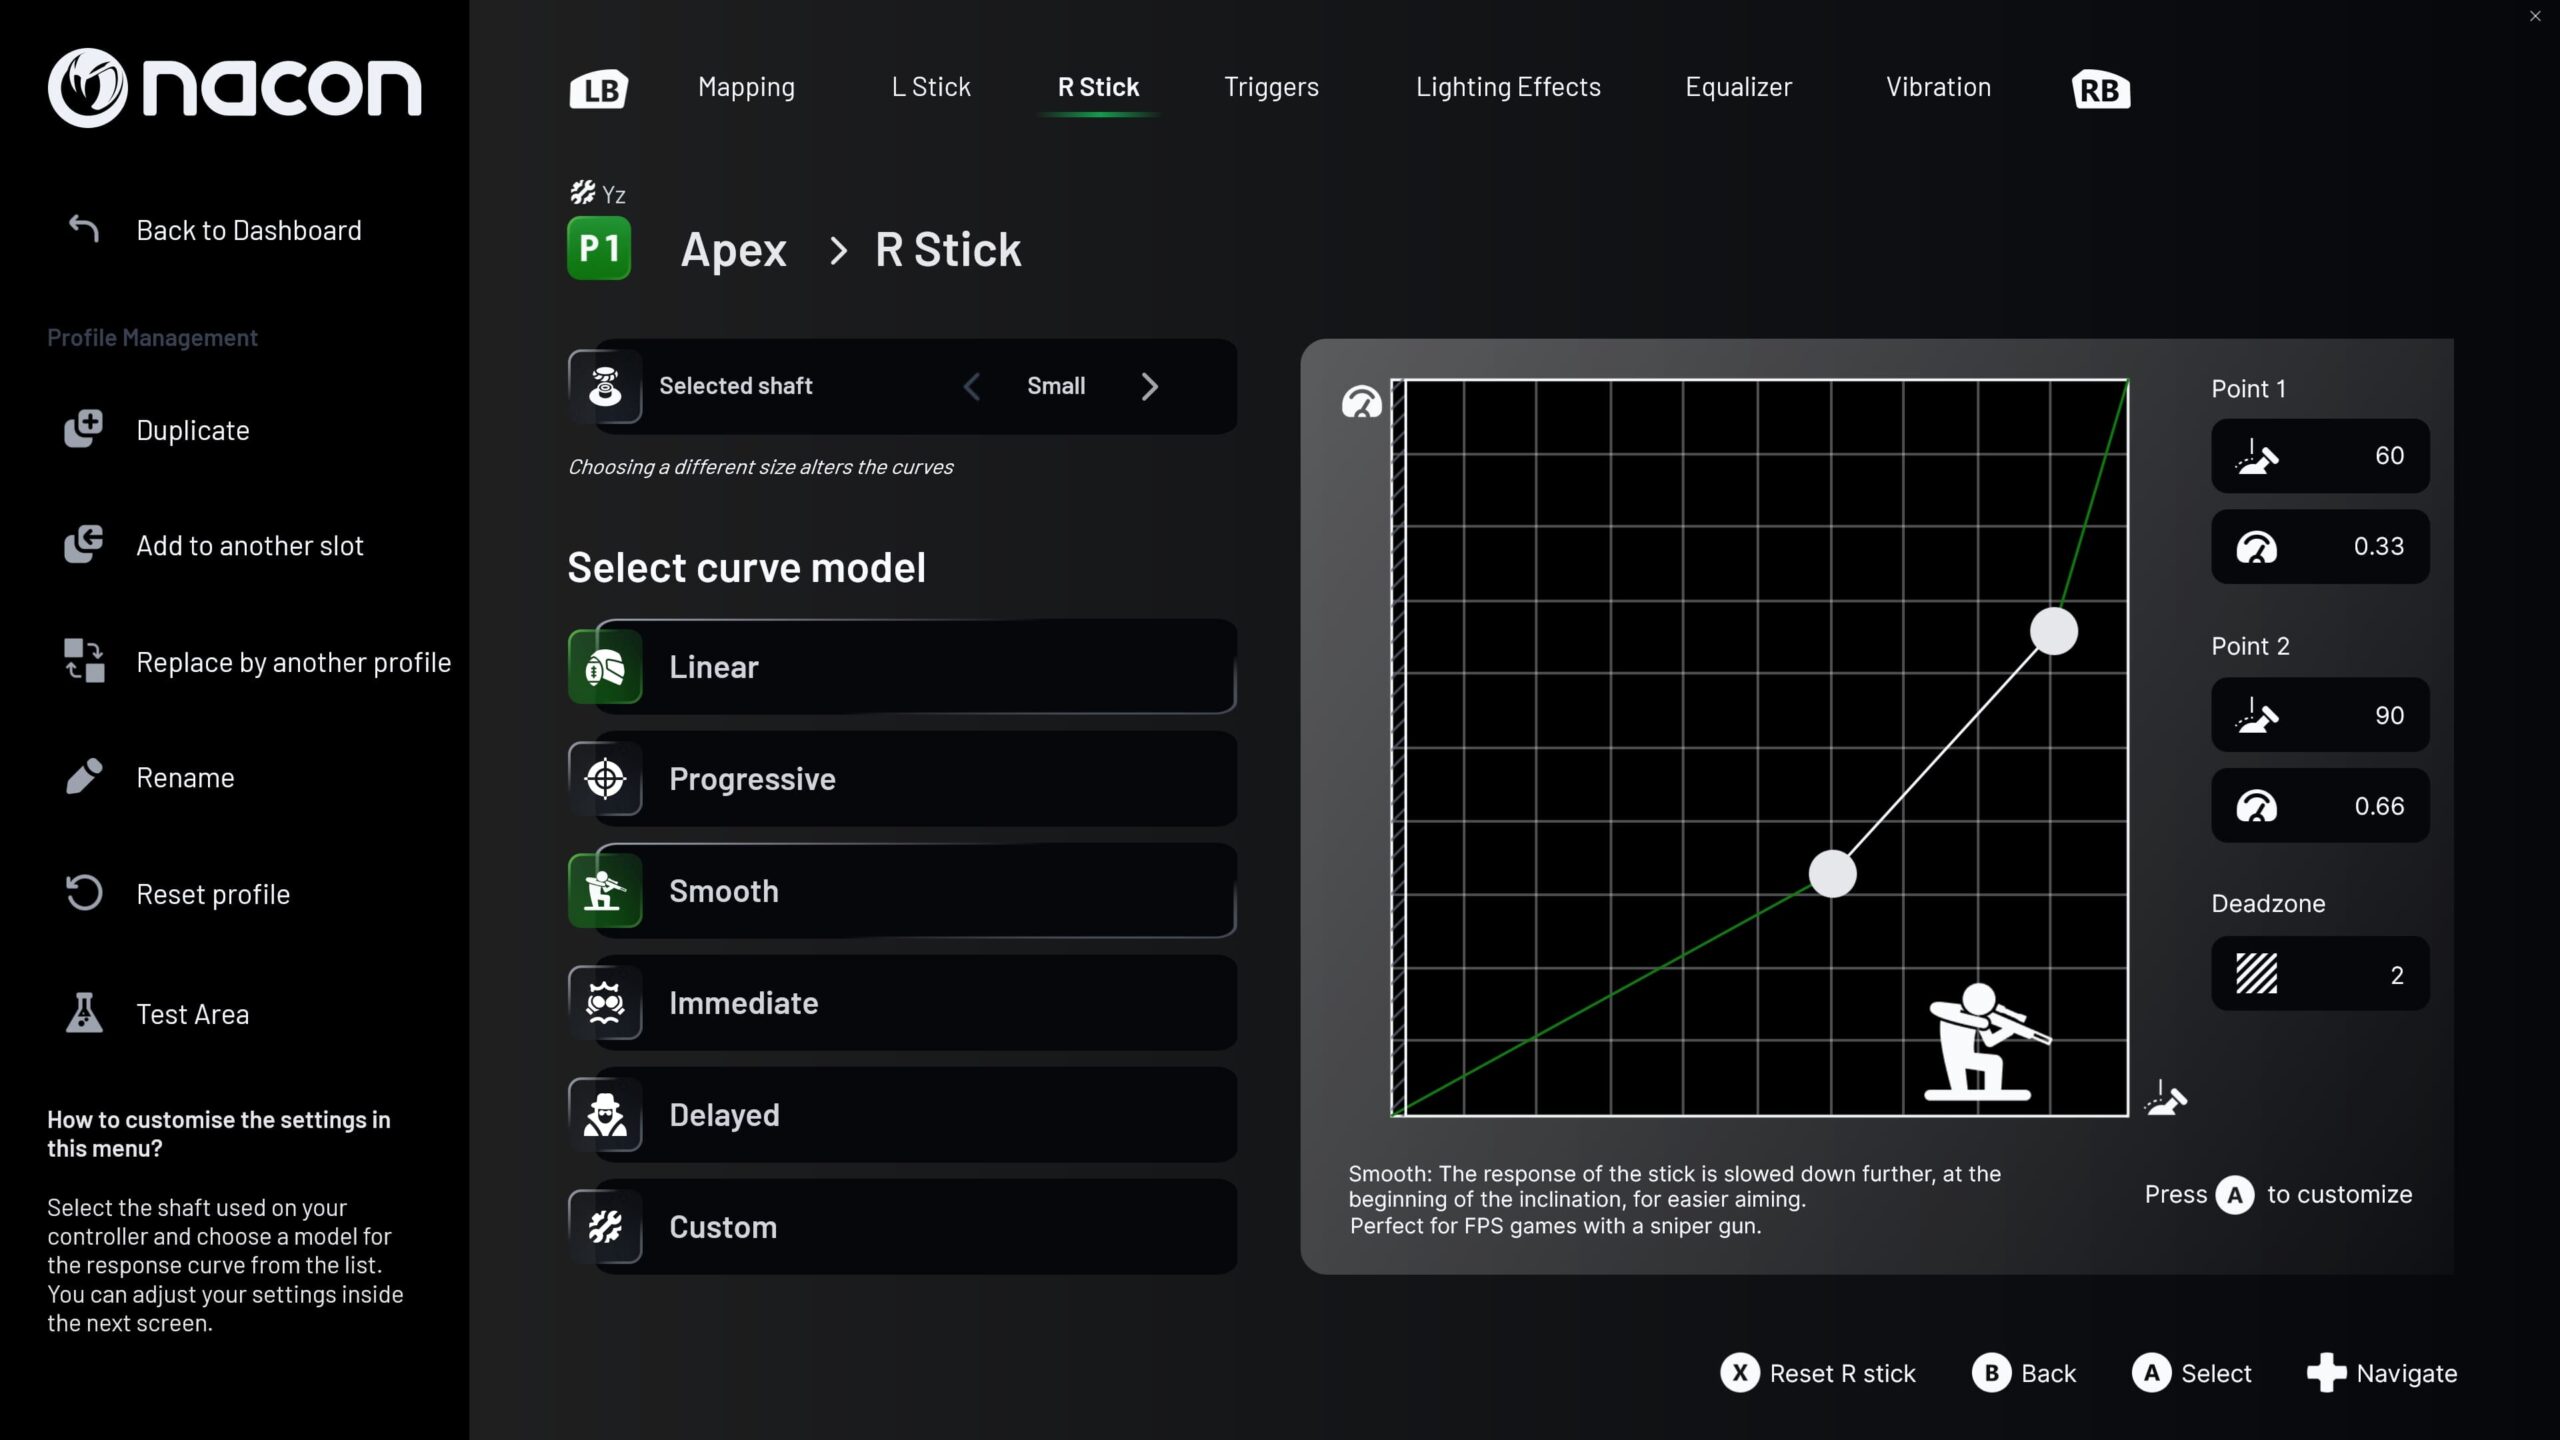Open the Triggers tab
The image size is (2560, 1440).
coord(1271,87)
